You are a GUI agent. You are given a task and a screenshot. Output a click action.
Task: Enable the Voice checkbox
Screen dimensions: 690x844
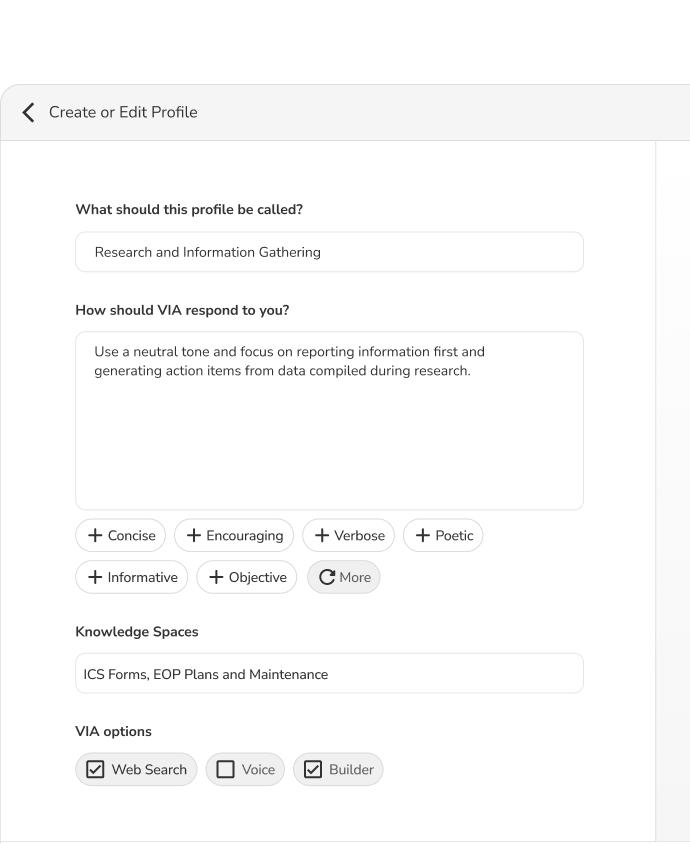(x=226, y=770)
